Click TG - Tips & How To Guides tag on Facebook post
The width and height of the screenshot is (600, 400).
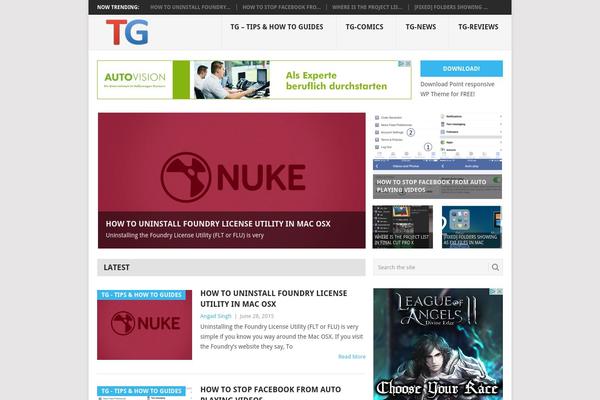point(141,391)
